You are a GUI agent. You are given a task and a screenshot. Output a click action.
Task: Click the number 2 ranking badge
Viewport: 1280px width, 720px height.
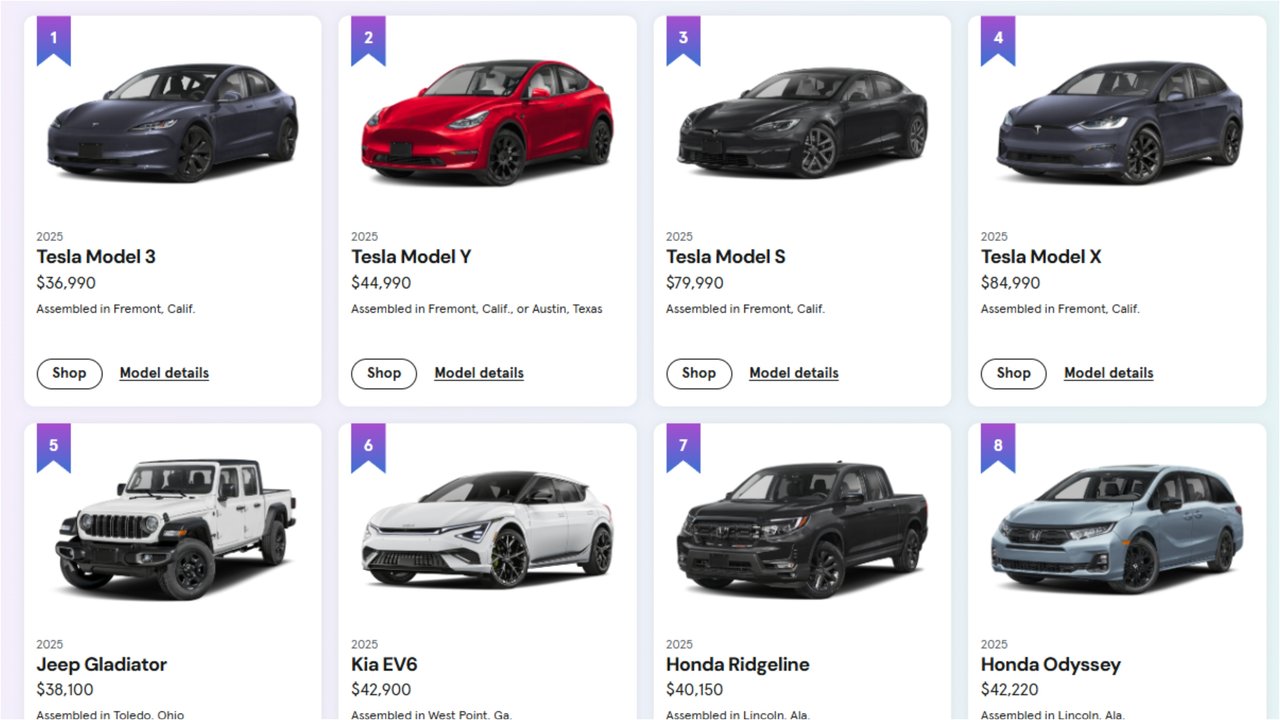[368, 37]
